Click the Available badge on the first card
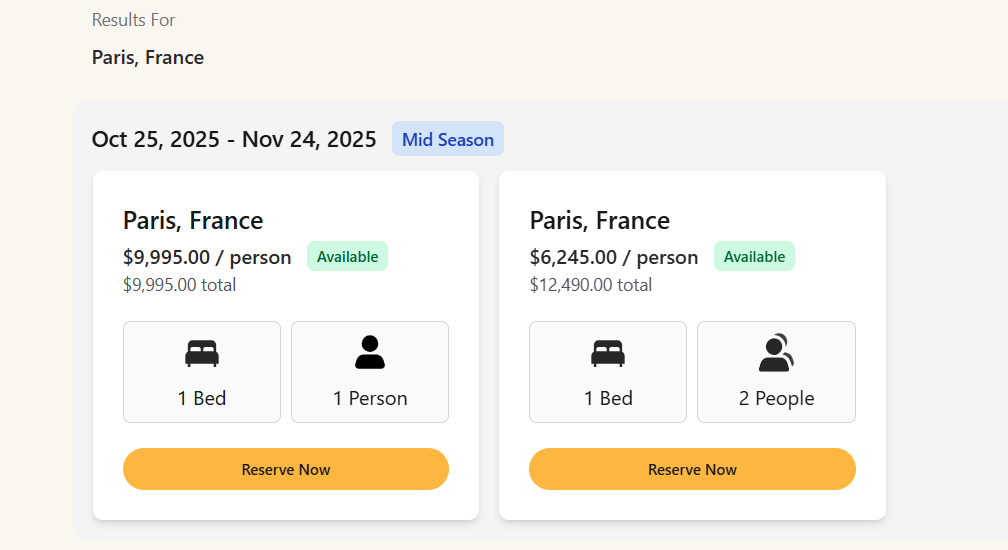 coord(347,256)
